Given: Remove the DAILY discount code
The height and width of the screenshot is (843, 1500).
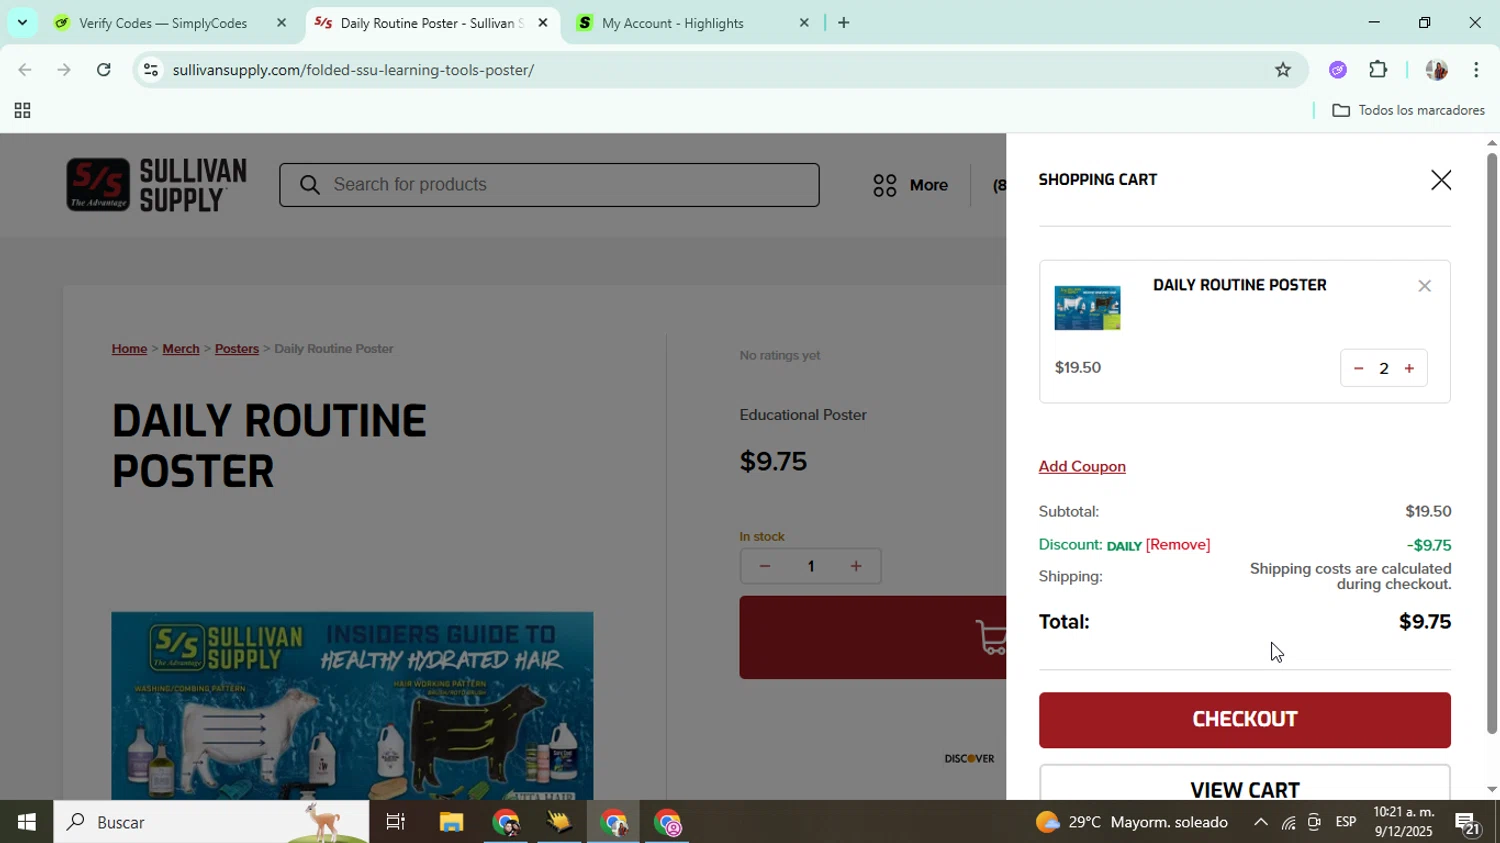Looking at the screenshot, I should [1178, 545].
